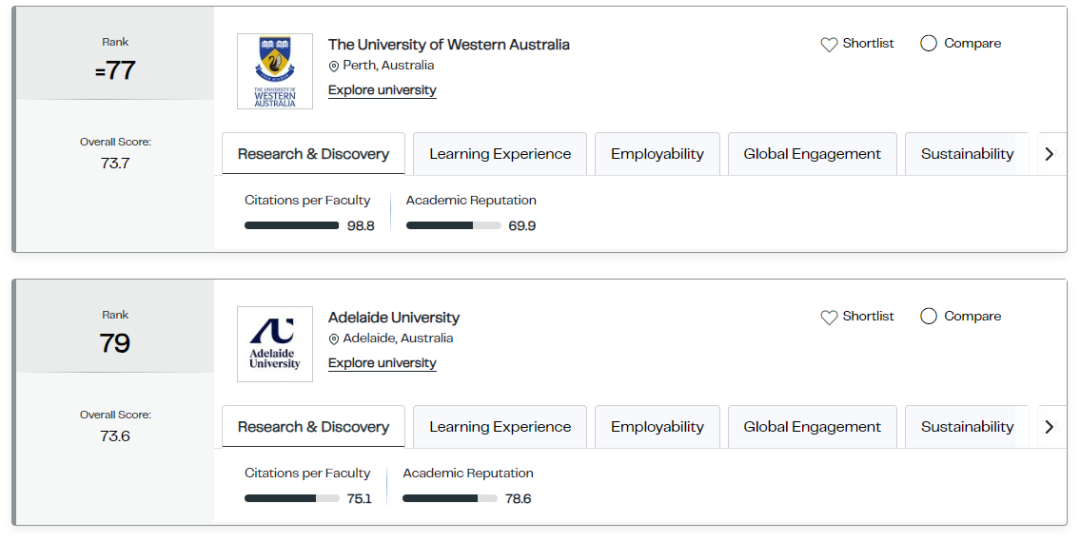Open the Adelaide University logo
The width and height of the screenshot is (1080, 542).
[275, 344]
